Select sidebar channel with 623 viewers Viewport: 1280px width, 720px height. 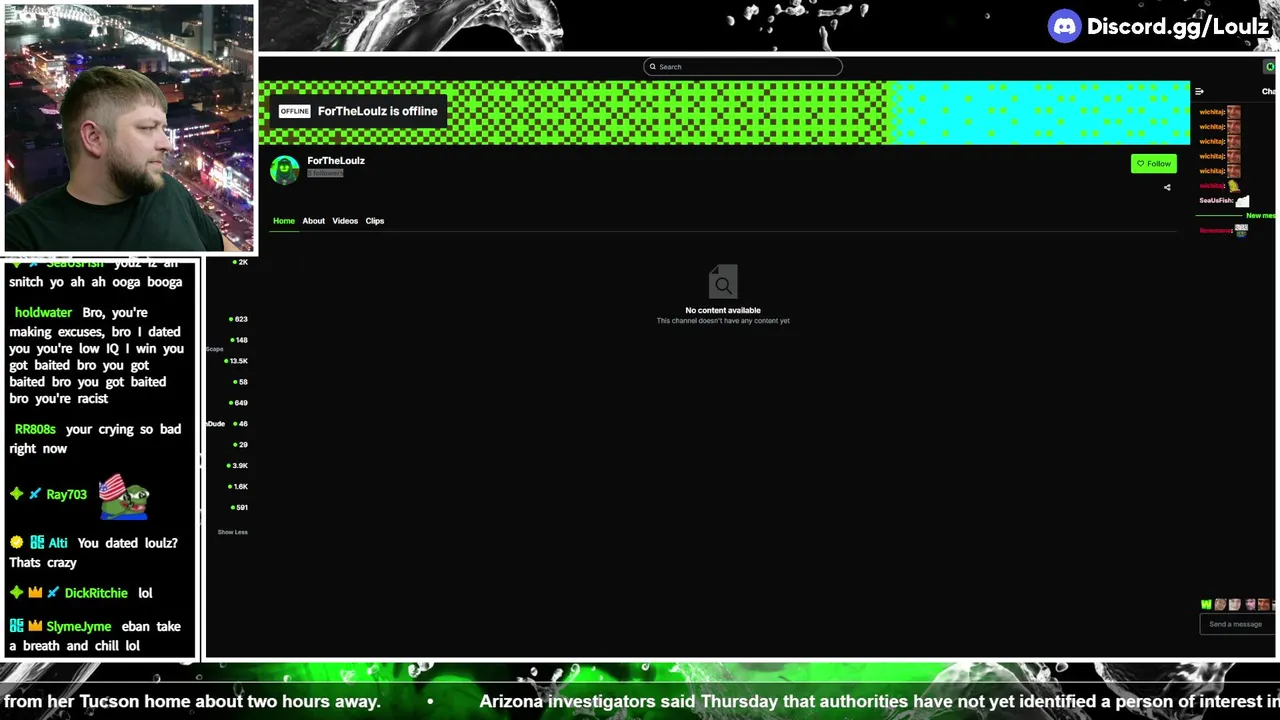click(x=239, y=319)
